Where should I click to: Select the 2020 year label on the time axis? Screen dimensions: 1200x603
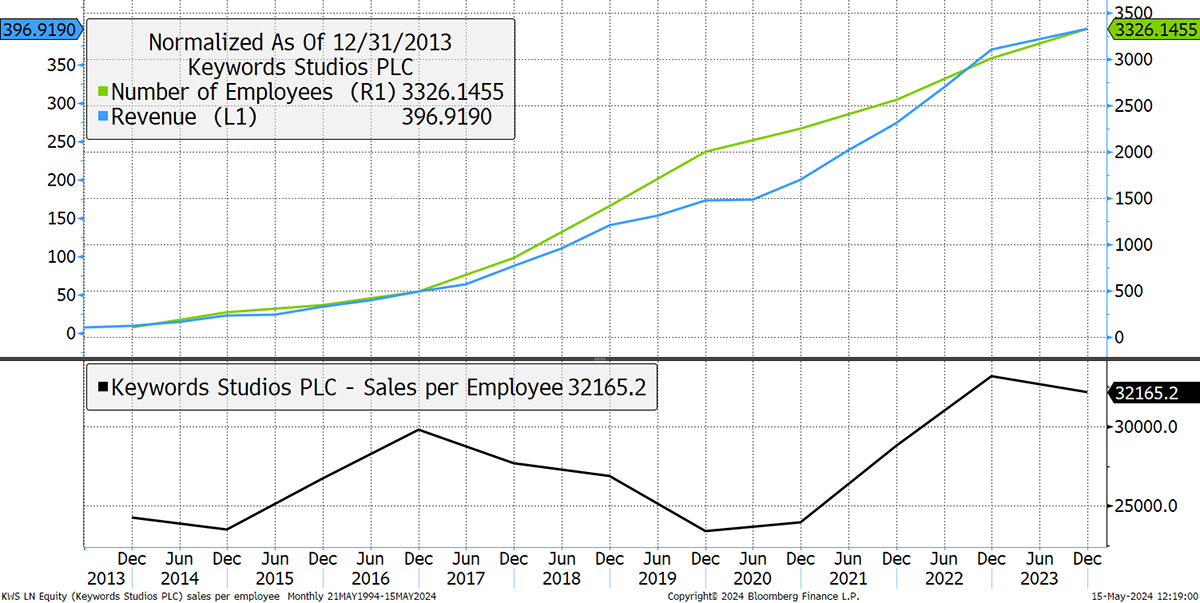coord(752,578)
